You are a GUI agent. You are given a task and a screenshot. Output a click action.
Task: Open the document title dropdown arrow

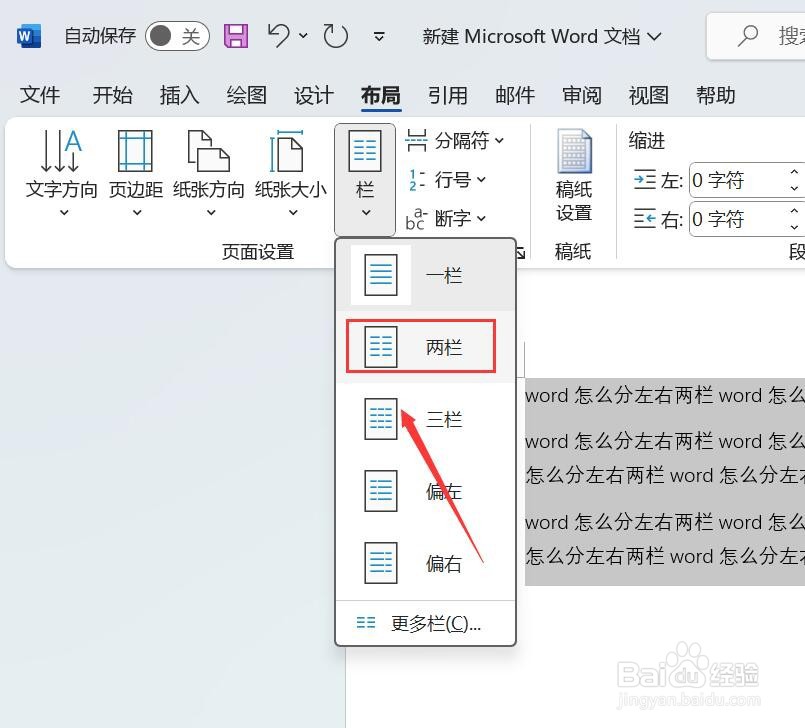pos(656,36)
